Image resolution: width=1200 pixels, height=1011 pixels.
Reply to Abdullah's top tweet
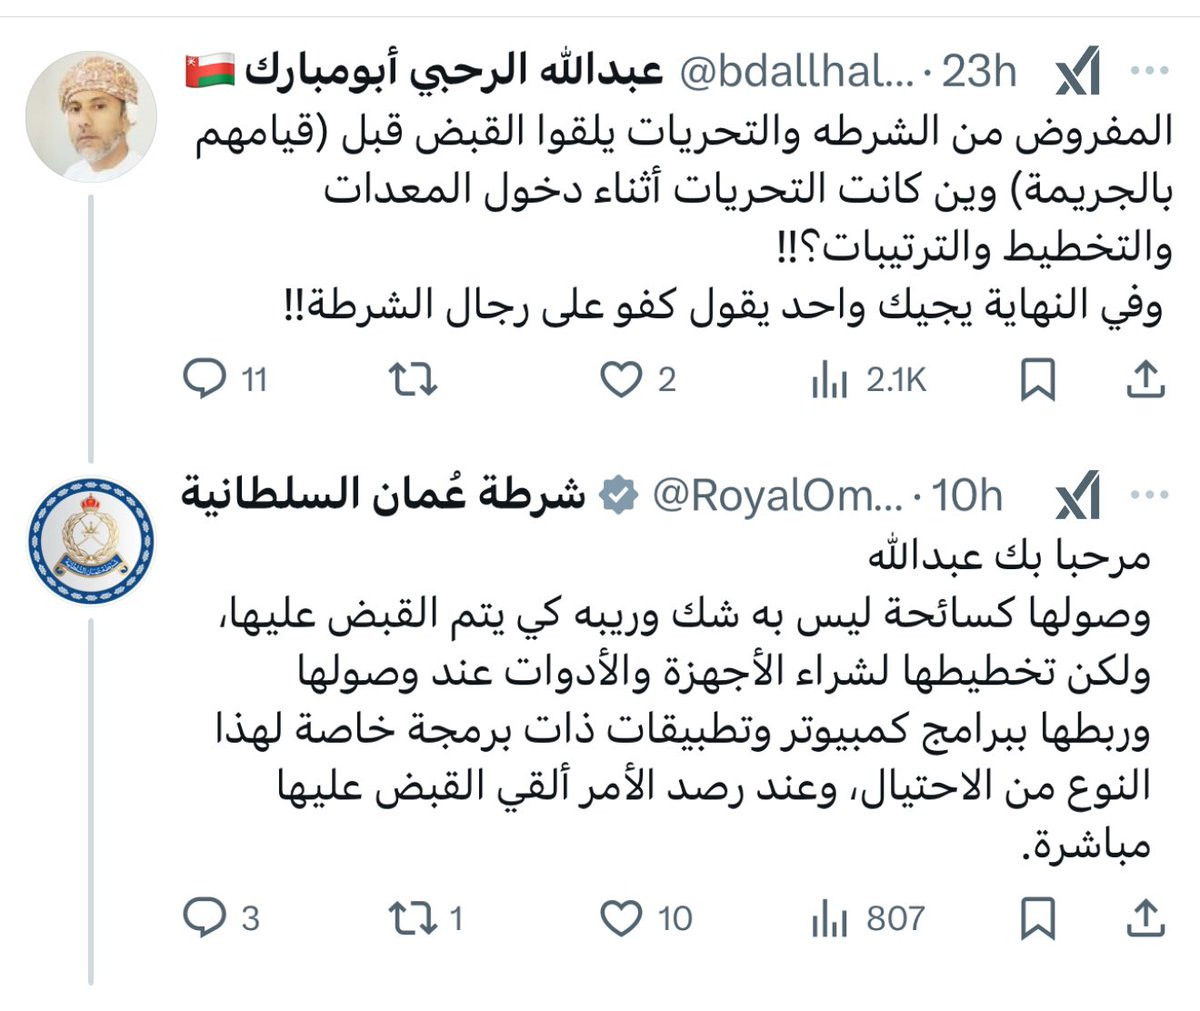[x=207, y=380]
